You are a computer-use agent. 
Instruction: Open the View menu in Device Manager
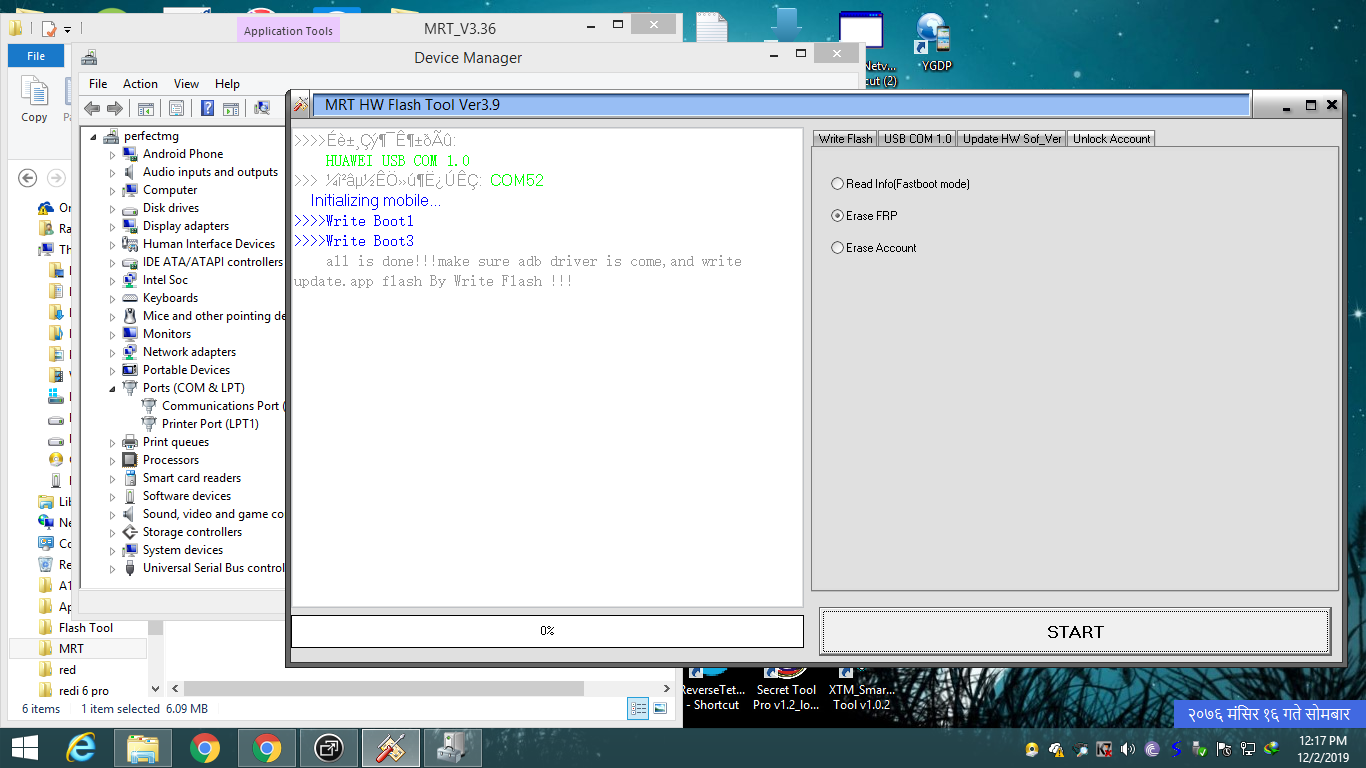click(186, 84)
